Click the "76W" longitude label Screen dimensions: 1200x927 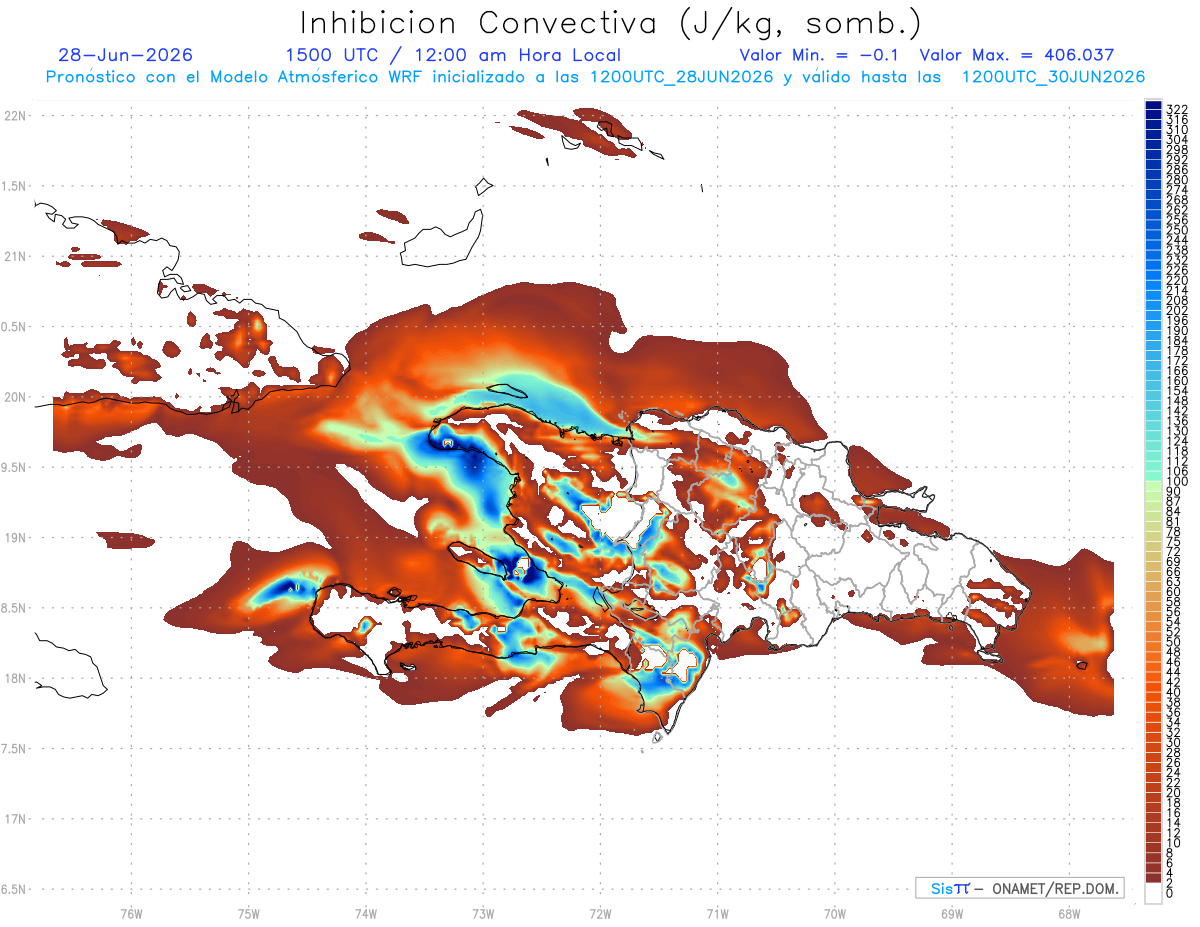pyautogui.click(x=131, y=912)
